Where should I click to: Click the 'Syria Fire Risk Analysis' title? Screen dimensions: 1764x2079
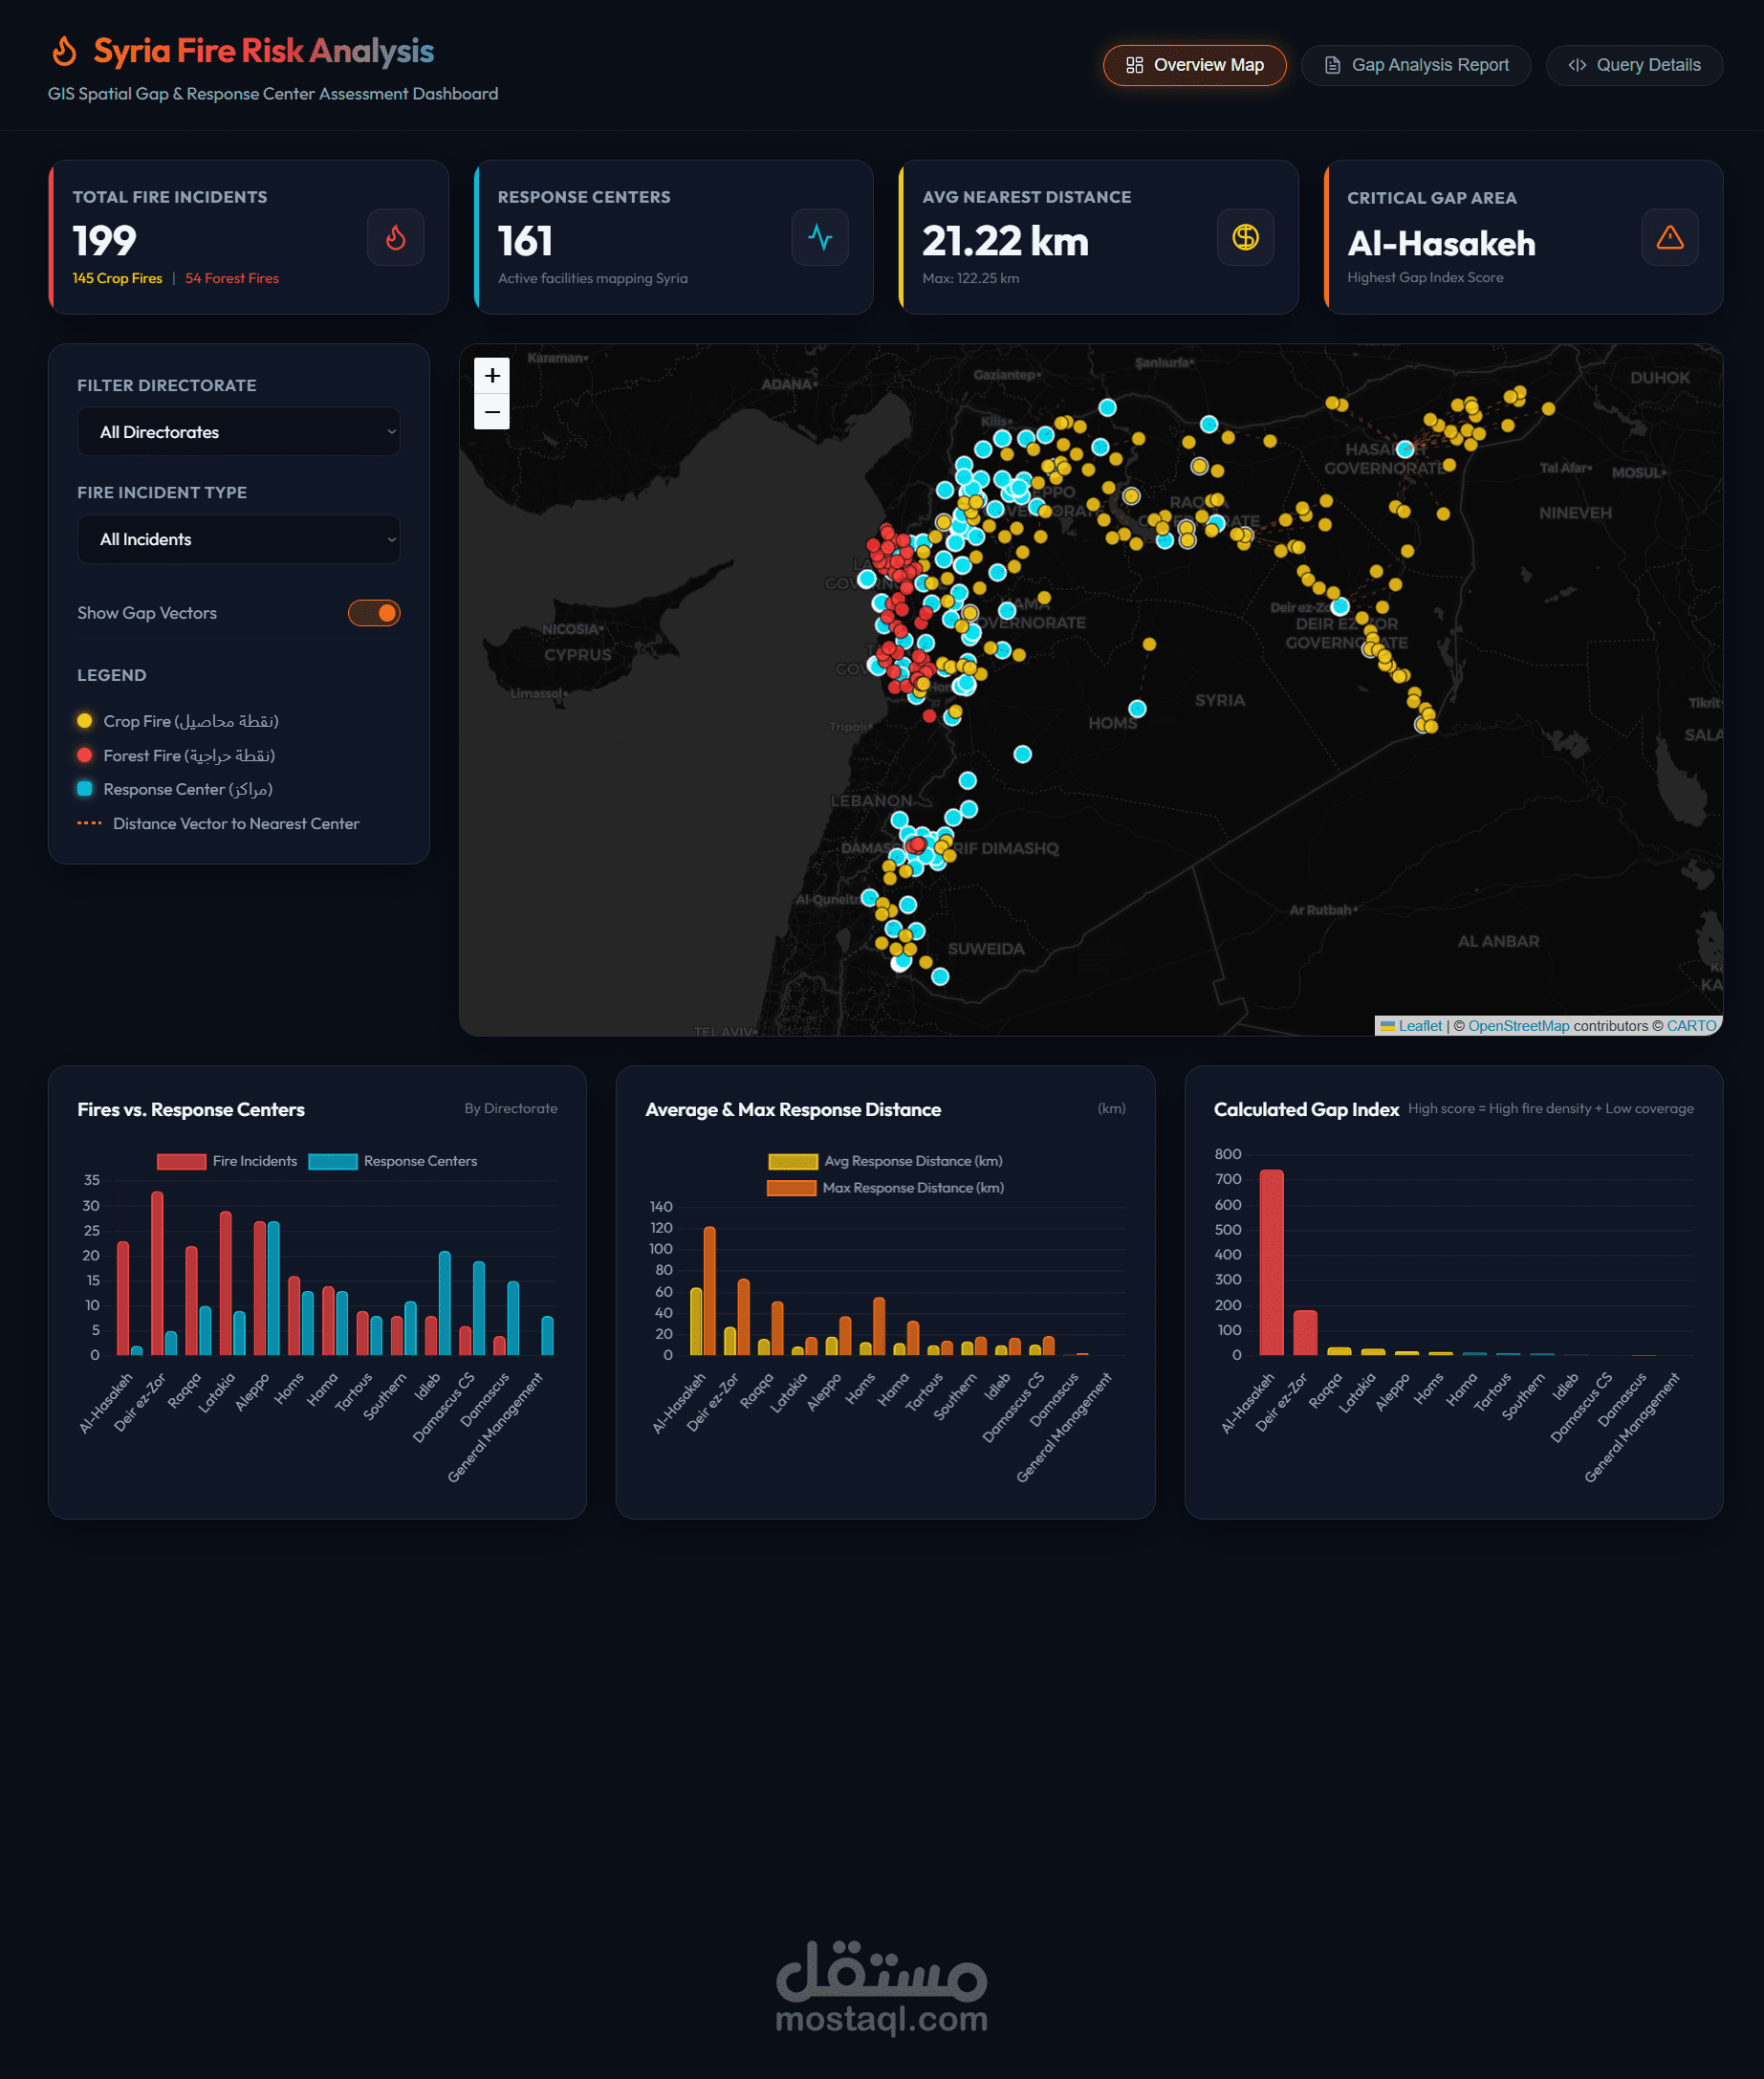click(x=264, y=51)
